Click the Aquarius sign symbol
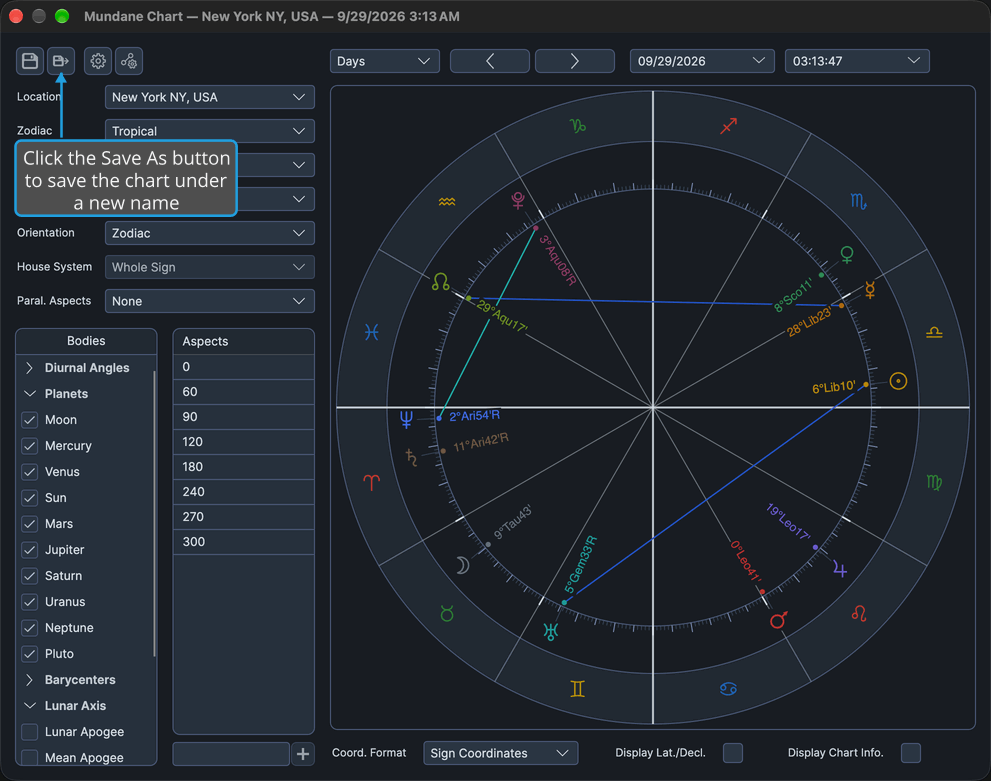The height and width of the screenshot is (781, 991). point(447,202)
